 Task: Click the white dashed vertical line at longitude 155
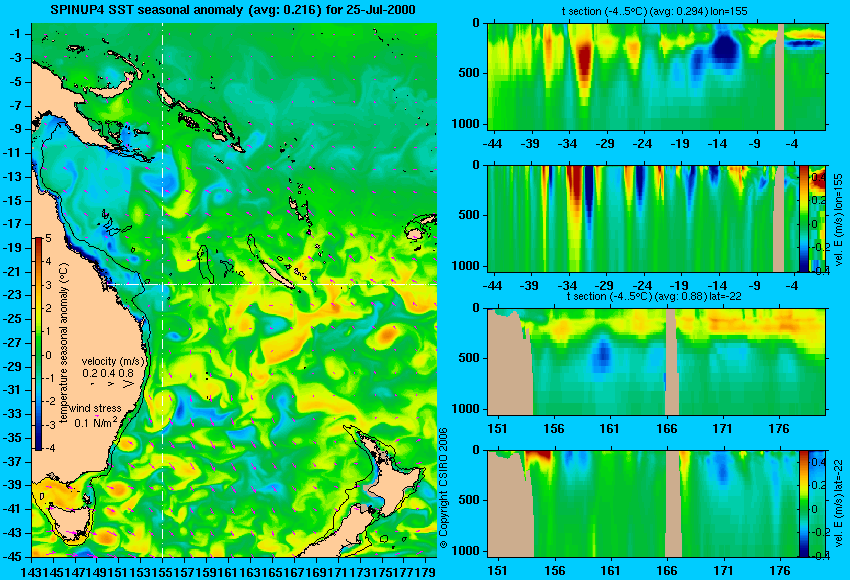point(163,290)
